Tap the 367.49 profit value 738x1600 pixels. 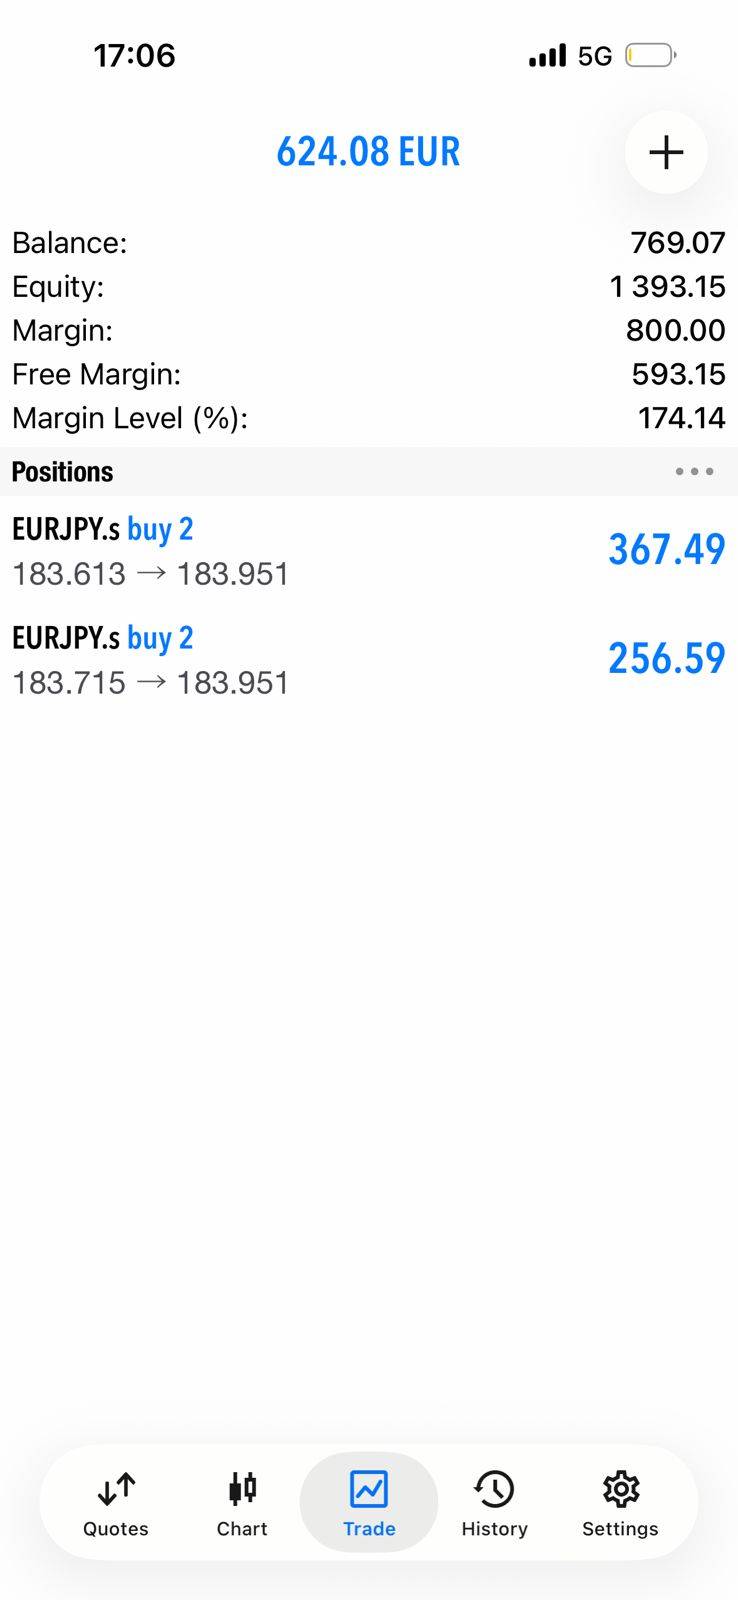point(666,550)
